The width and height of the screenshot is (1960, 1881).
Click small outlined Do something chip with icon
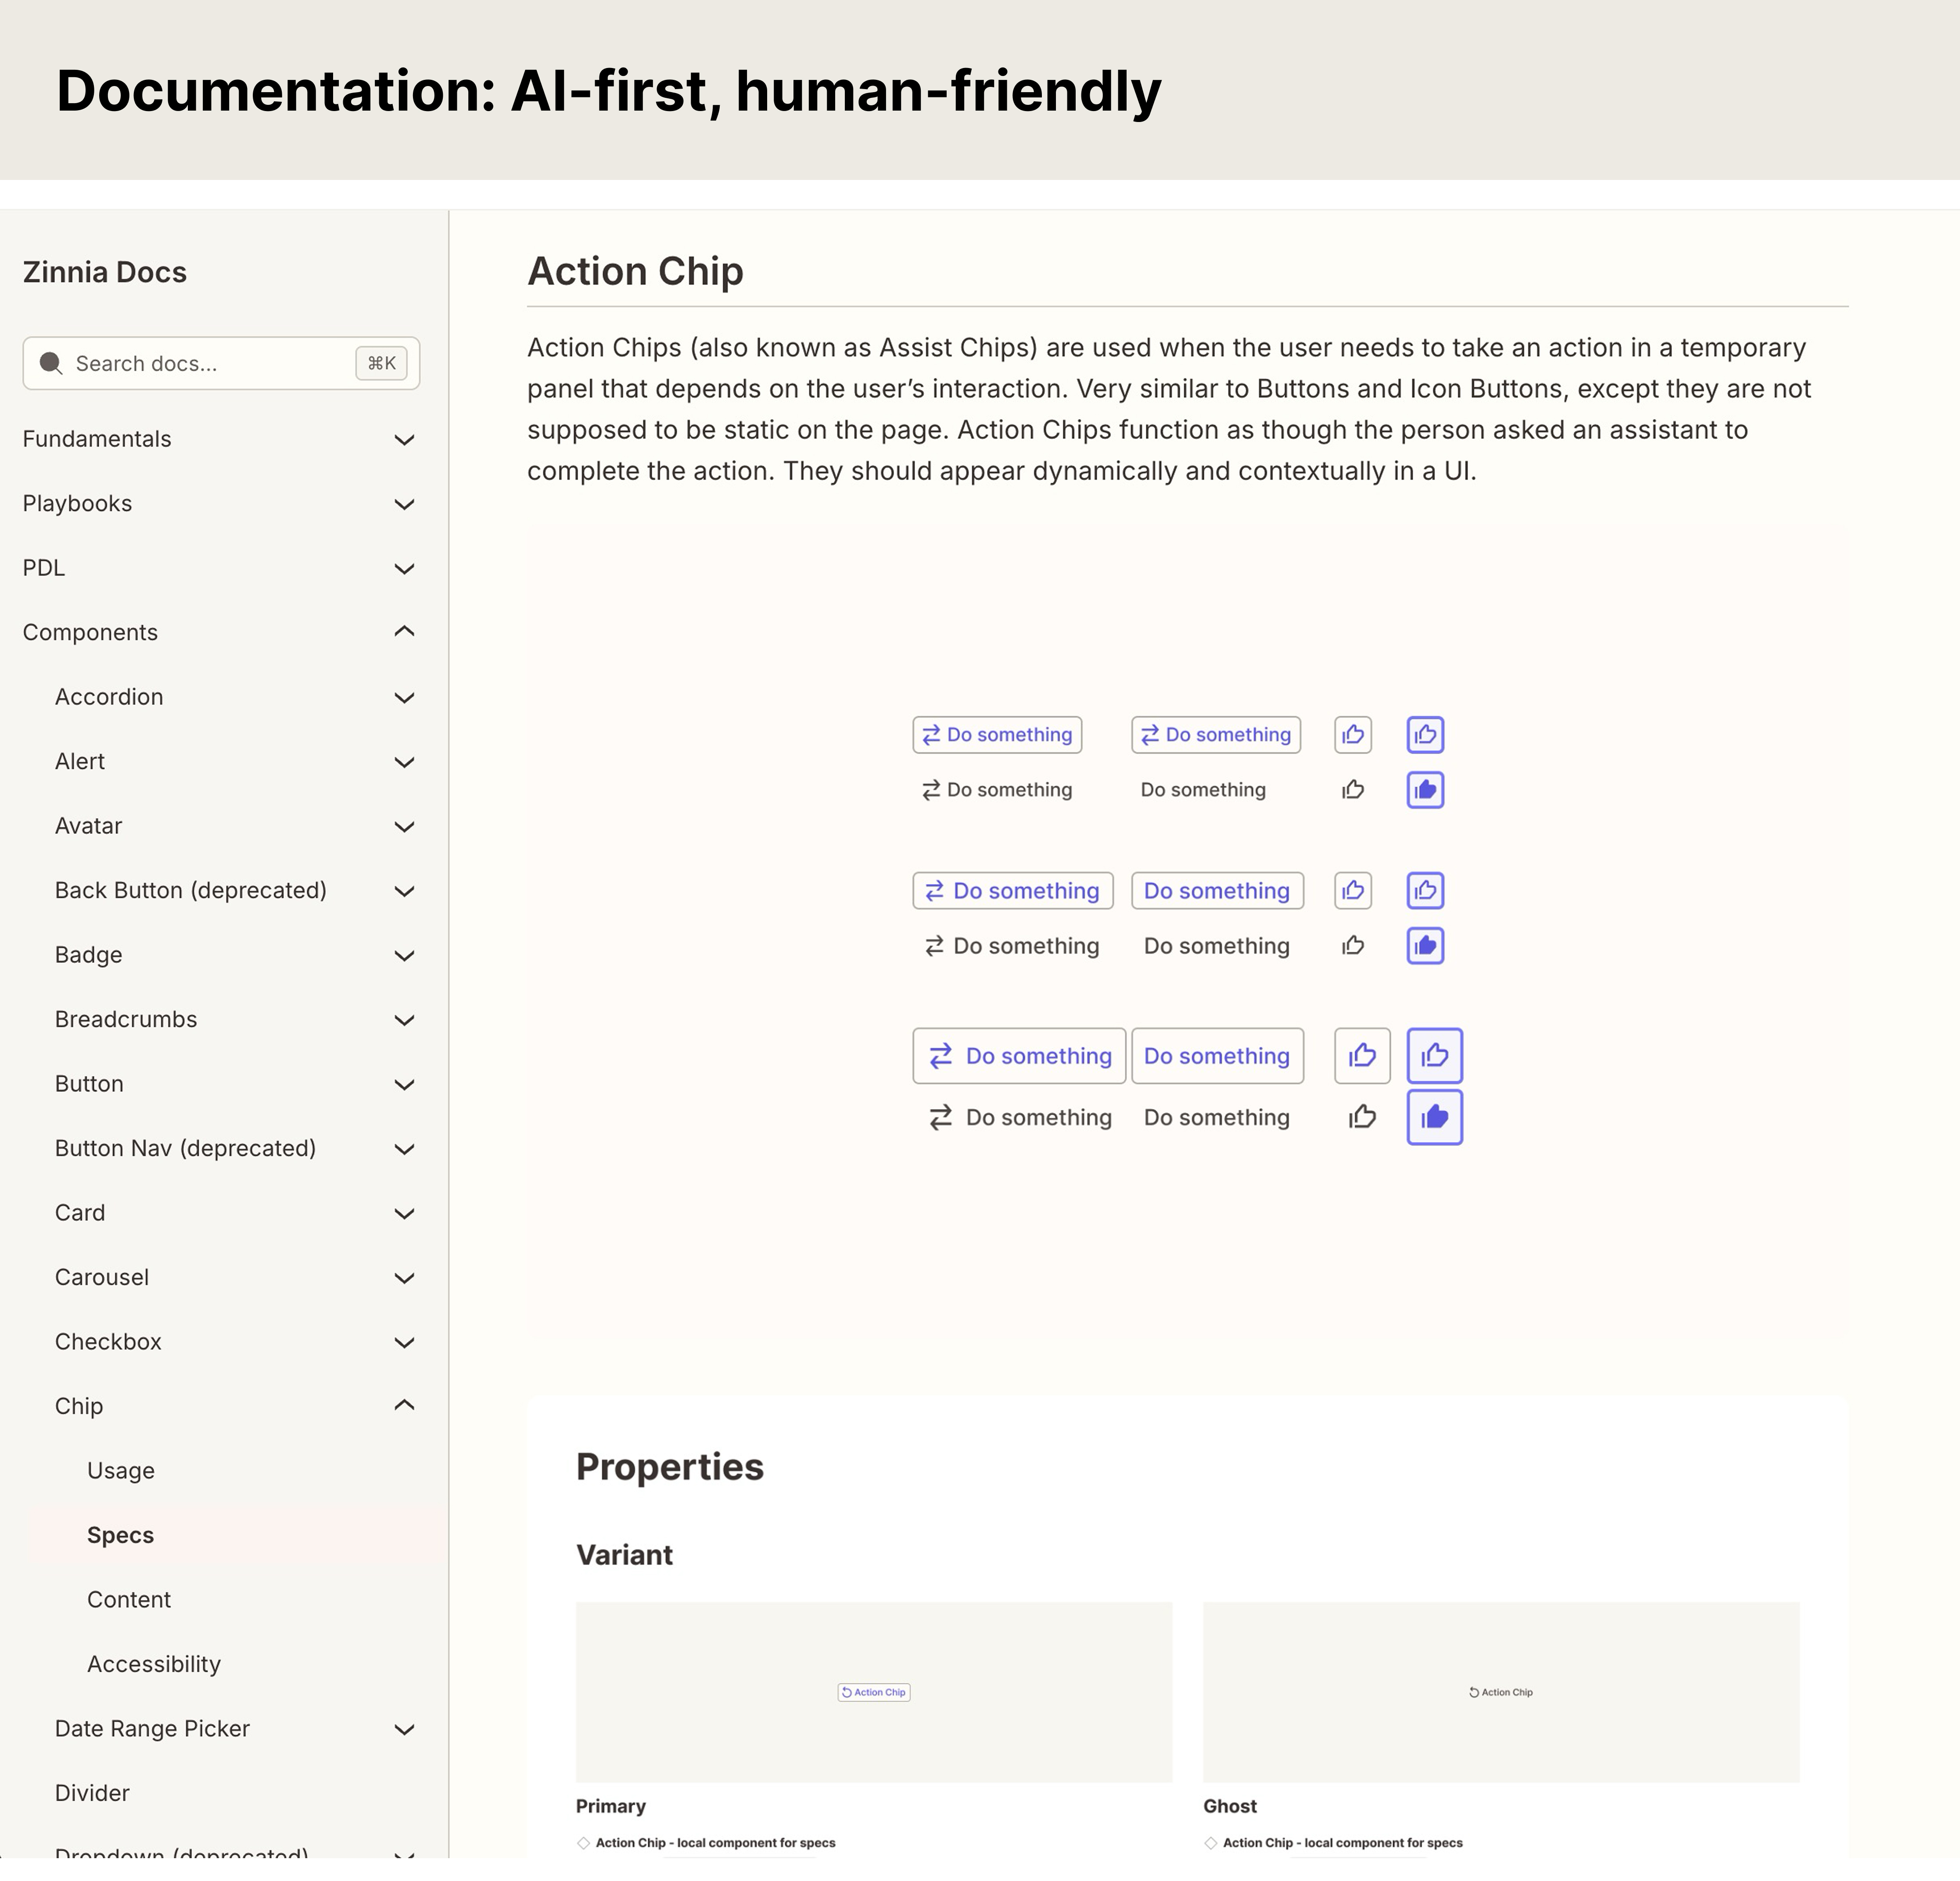[997, 735]
